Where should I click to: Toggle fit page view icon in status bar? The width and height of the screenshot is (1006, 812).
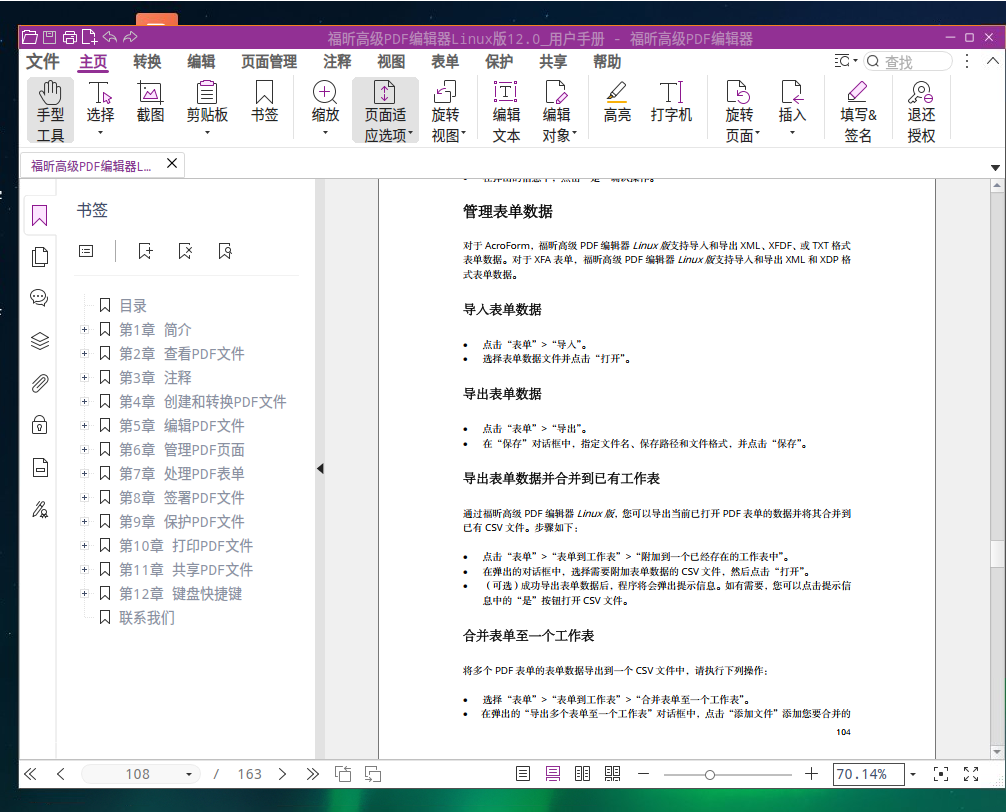(x=941, y=774)
